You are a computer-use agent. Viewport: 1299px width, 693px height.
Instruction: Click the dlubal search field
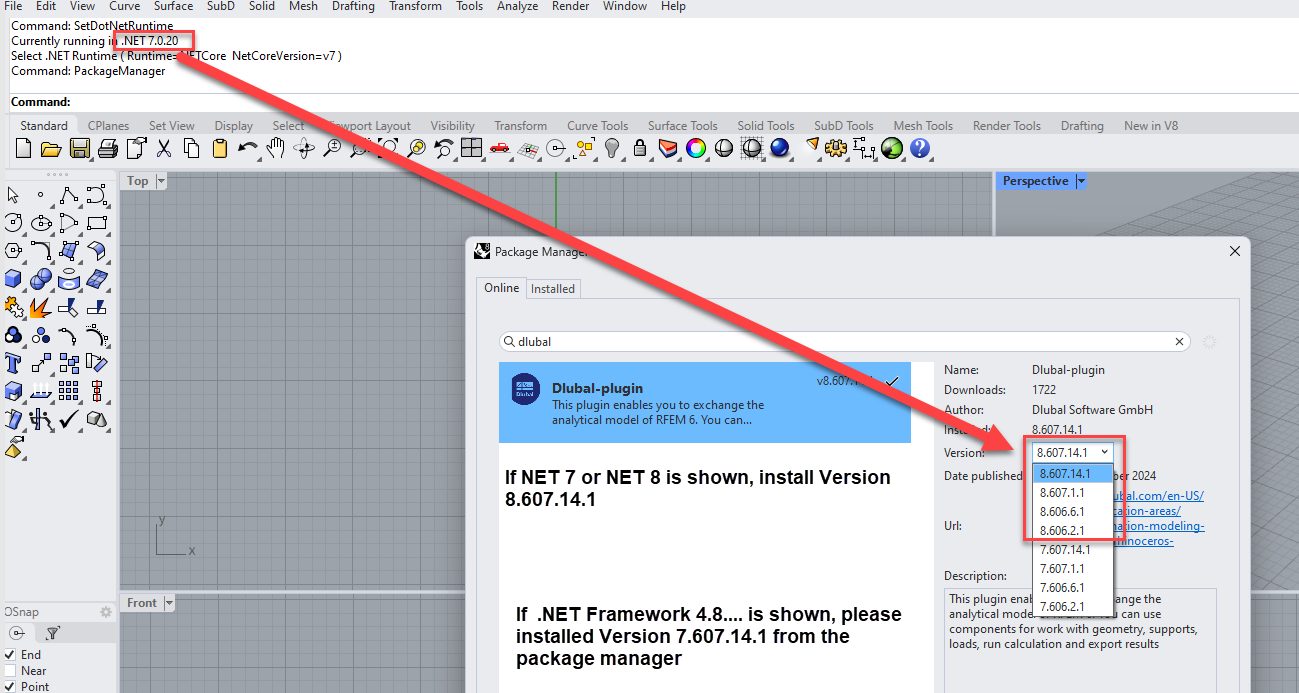coord(845,342)
